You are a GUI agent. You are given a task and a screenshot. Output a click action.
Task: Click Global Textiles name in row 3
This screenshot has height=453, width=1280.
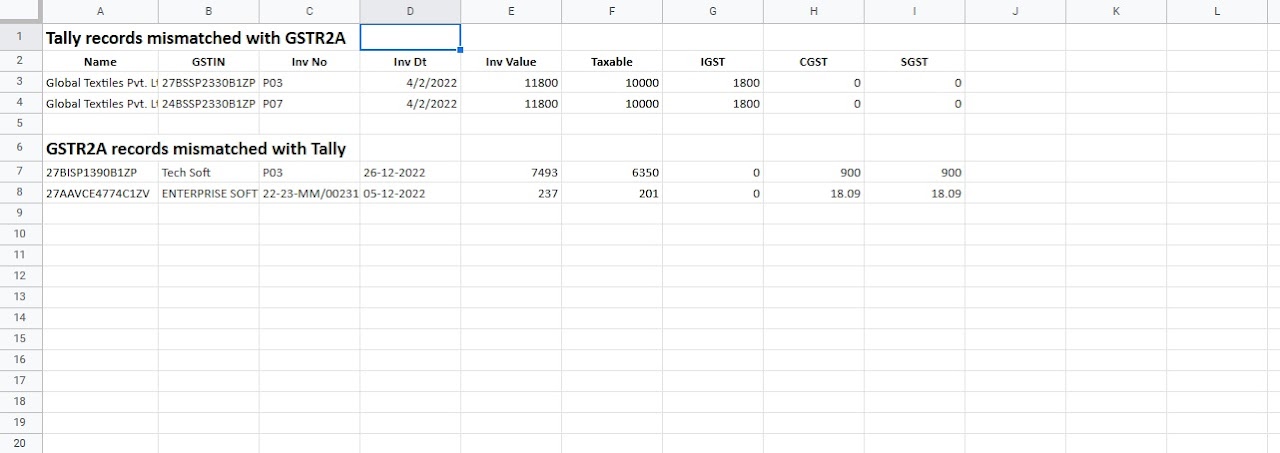(100, 82)
